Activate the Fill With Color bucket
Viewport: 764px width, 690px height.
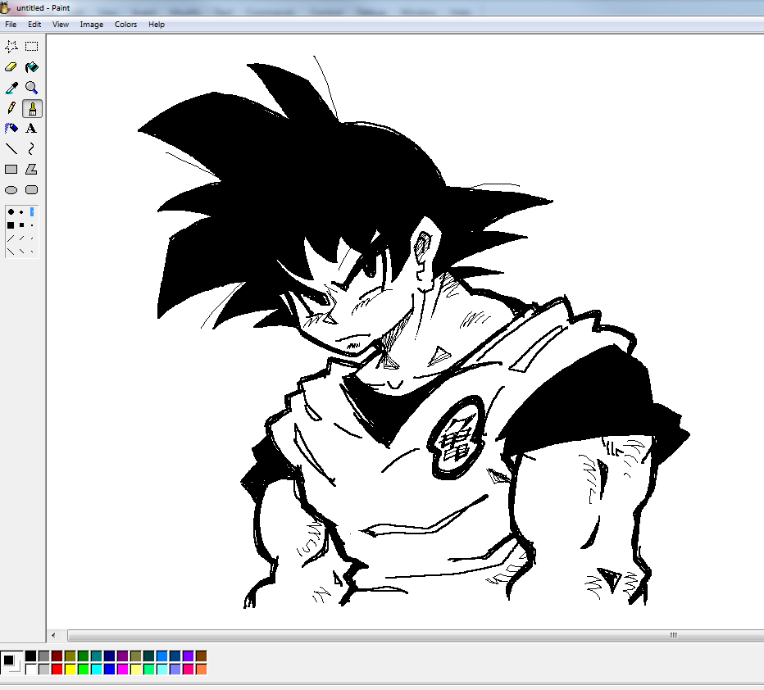point(32,67)
